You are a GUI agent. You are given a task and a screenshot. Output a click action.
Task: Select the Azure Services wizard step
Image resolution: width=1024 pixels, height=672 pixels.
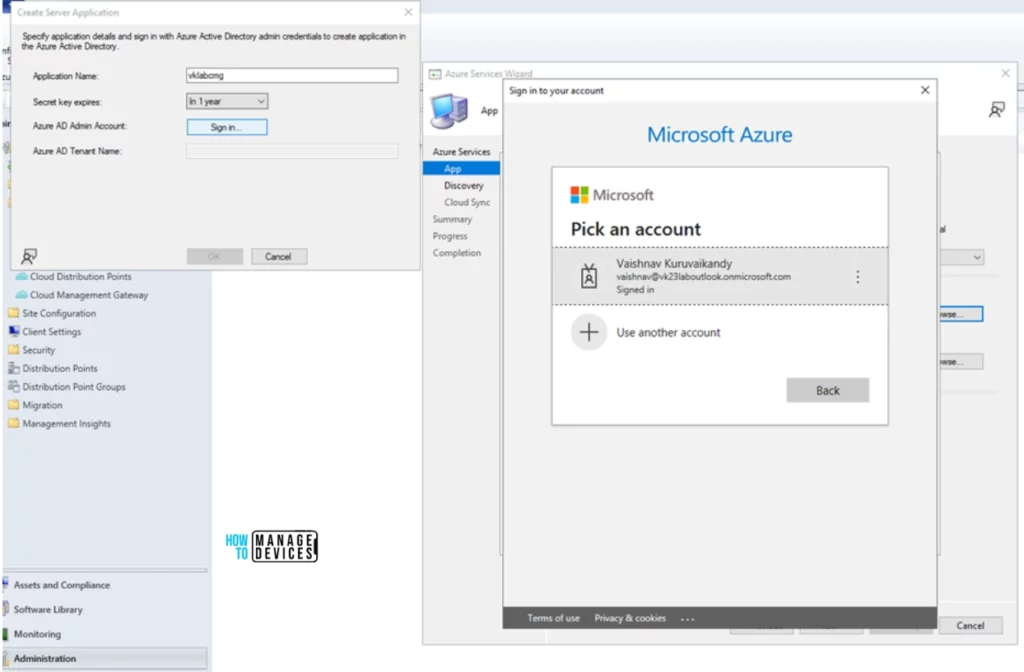(x=461, y=152)
